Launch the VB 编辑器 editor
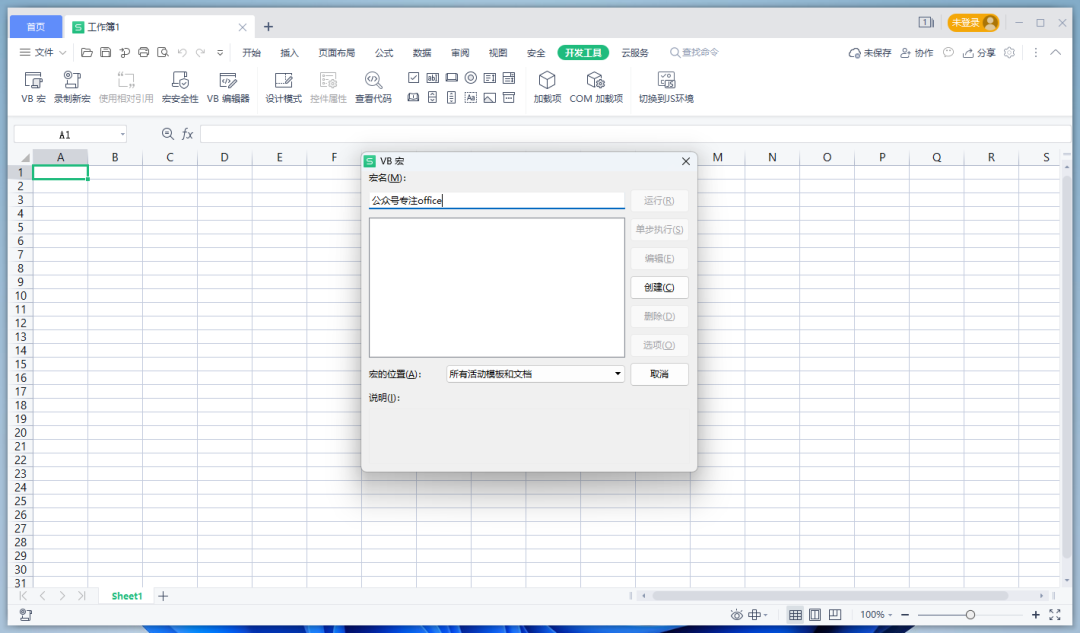Image resolution: width=1080 pixels, height=633 pixels. point(228,87)
